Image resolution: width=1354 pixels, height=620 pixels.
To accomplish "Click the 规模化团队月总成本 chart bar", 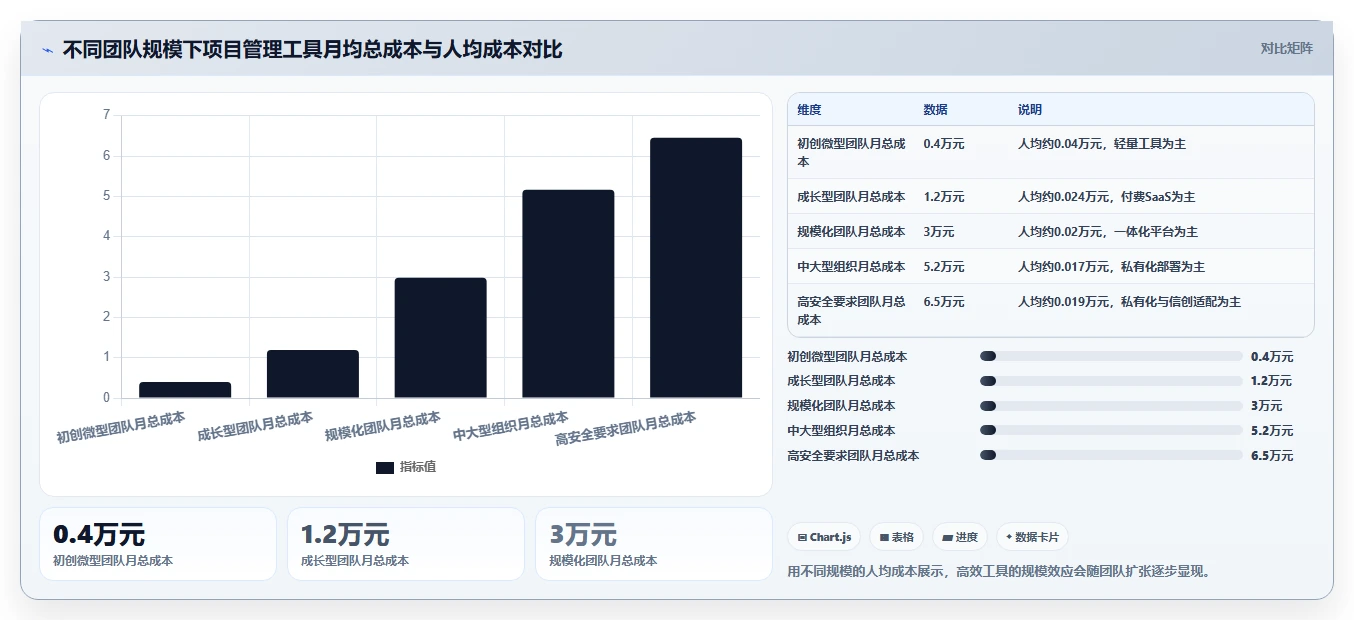I will (x=440, y=338).
